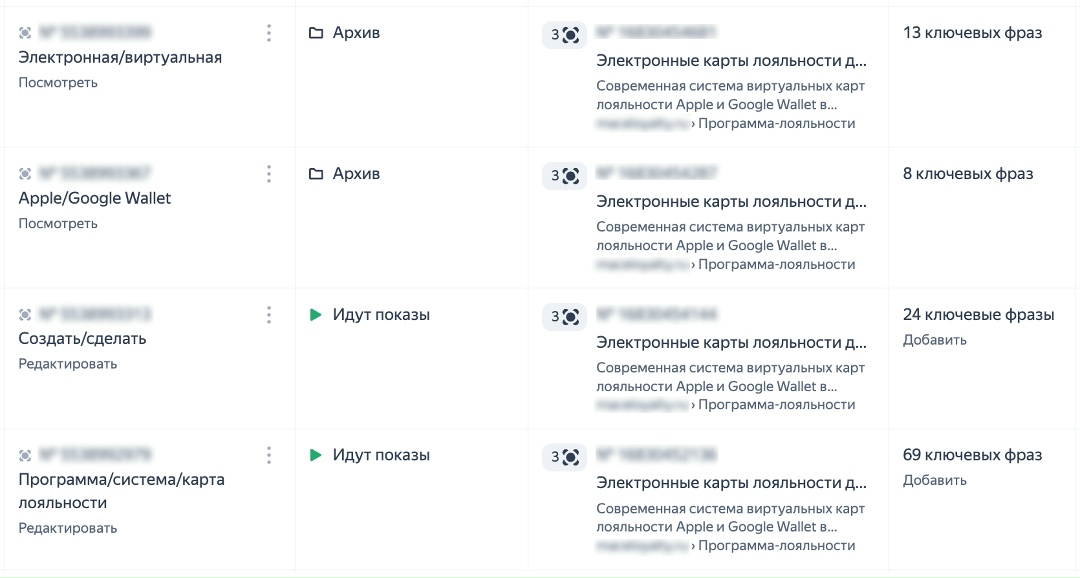Open options menu for Программа/система/карта лояльности

coord(269,455)
